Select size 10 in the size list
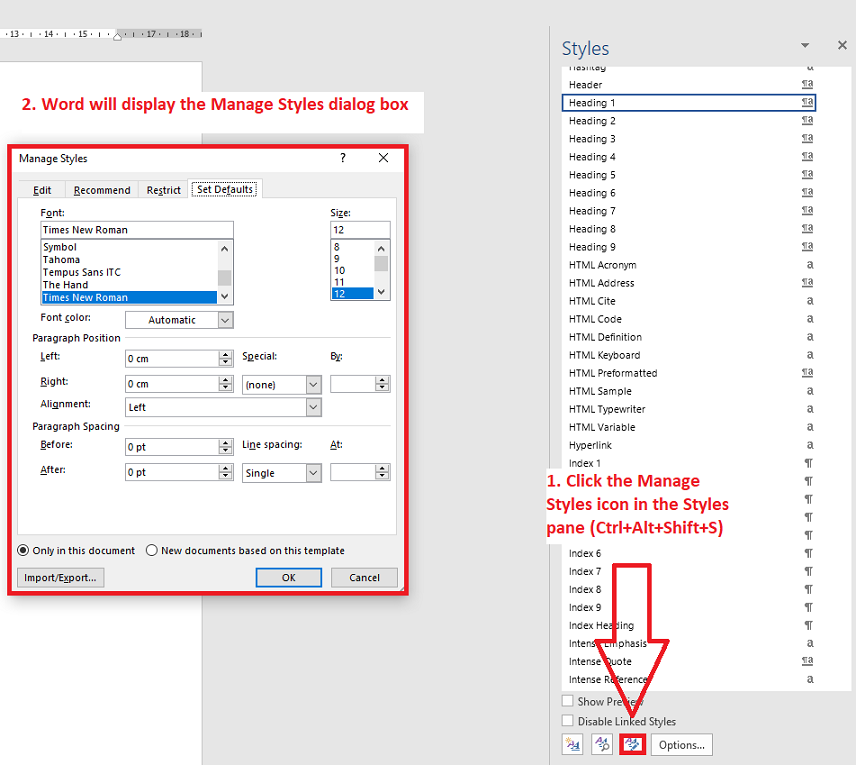Viewport: 856px width, 765px height. tap(352, 270)
